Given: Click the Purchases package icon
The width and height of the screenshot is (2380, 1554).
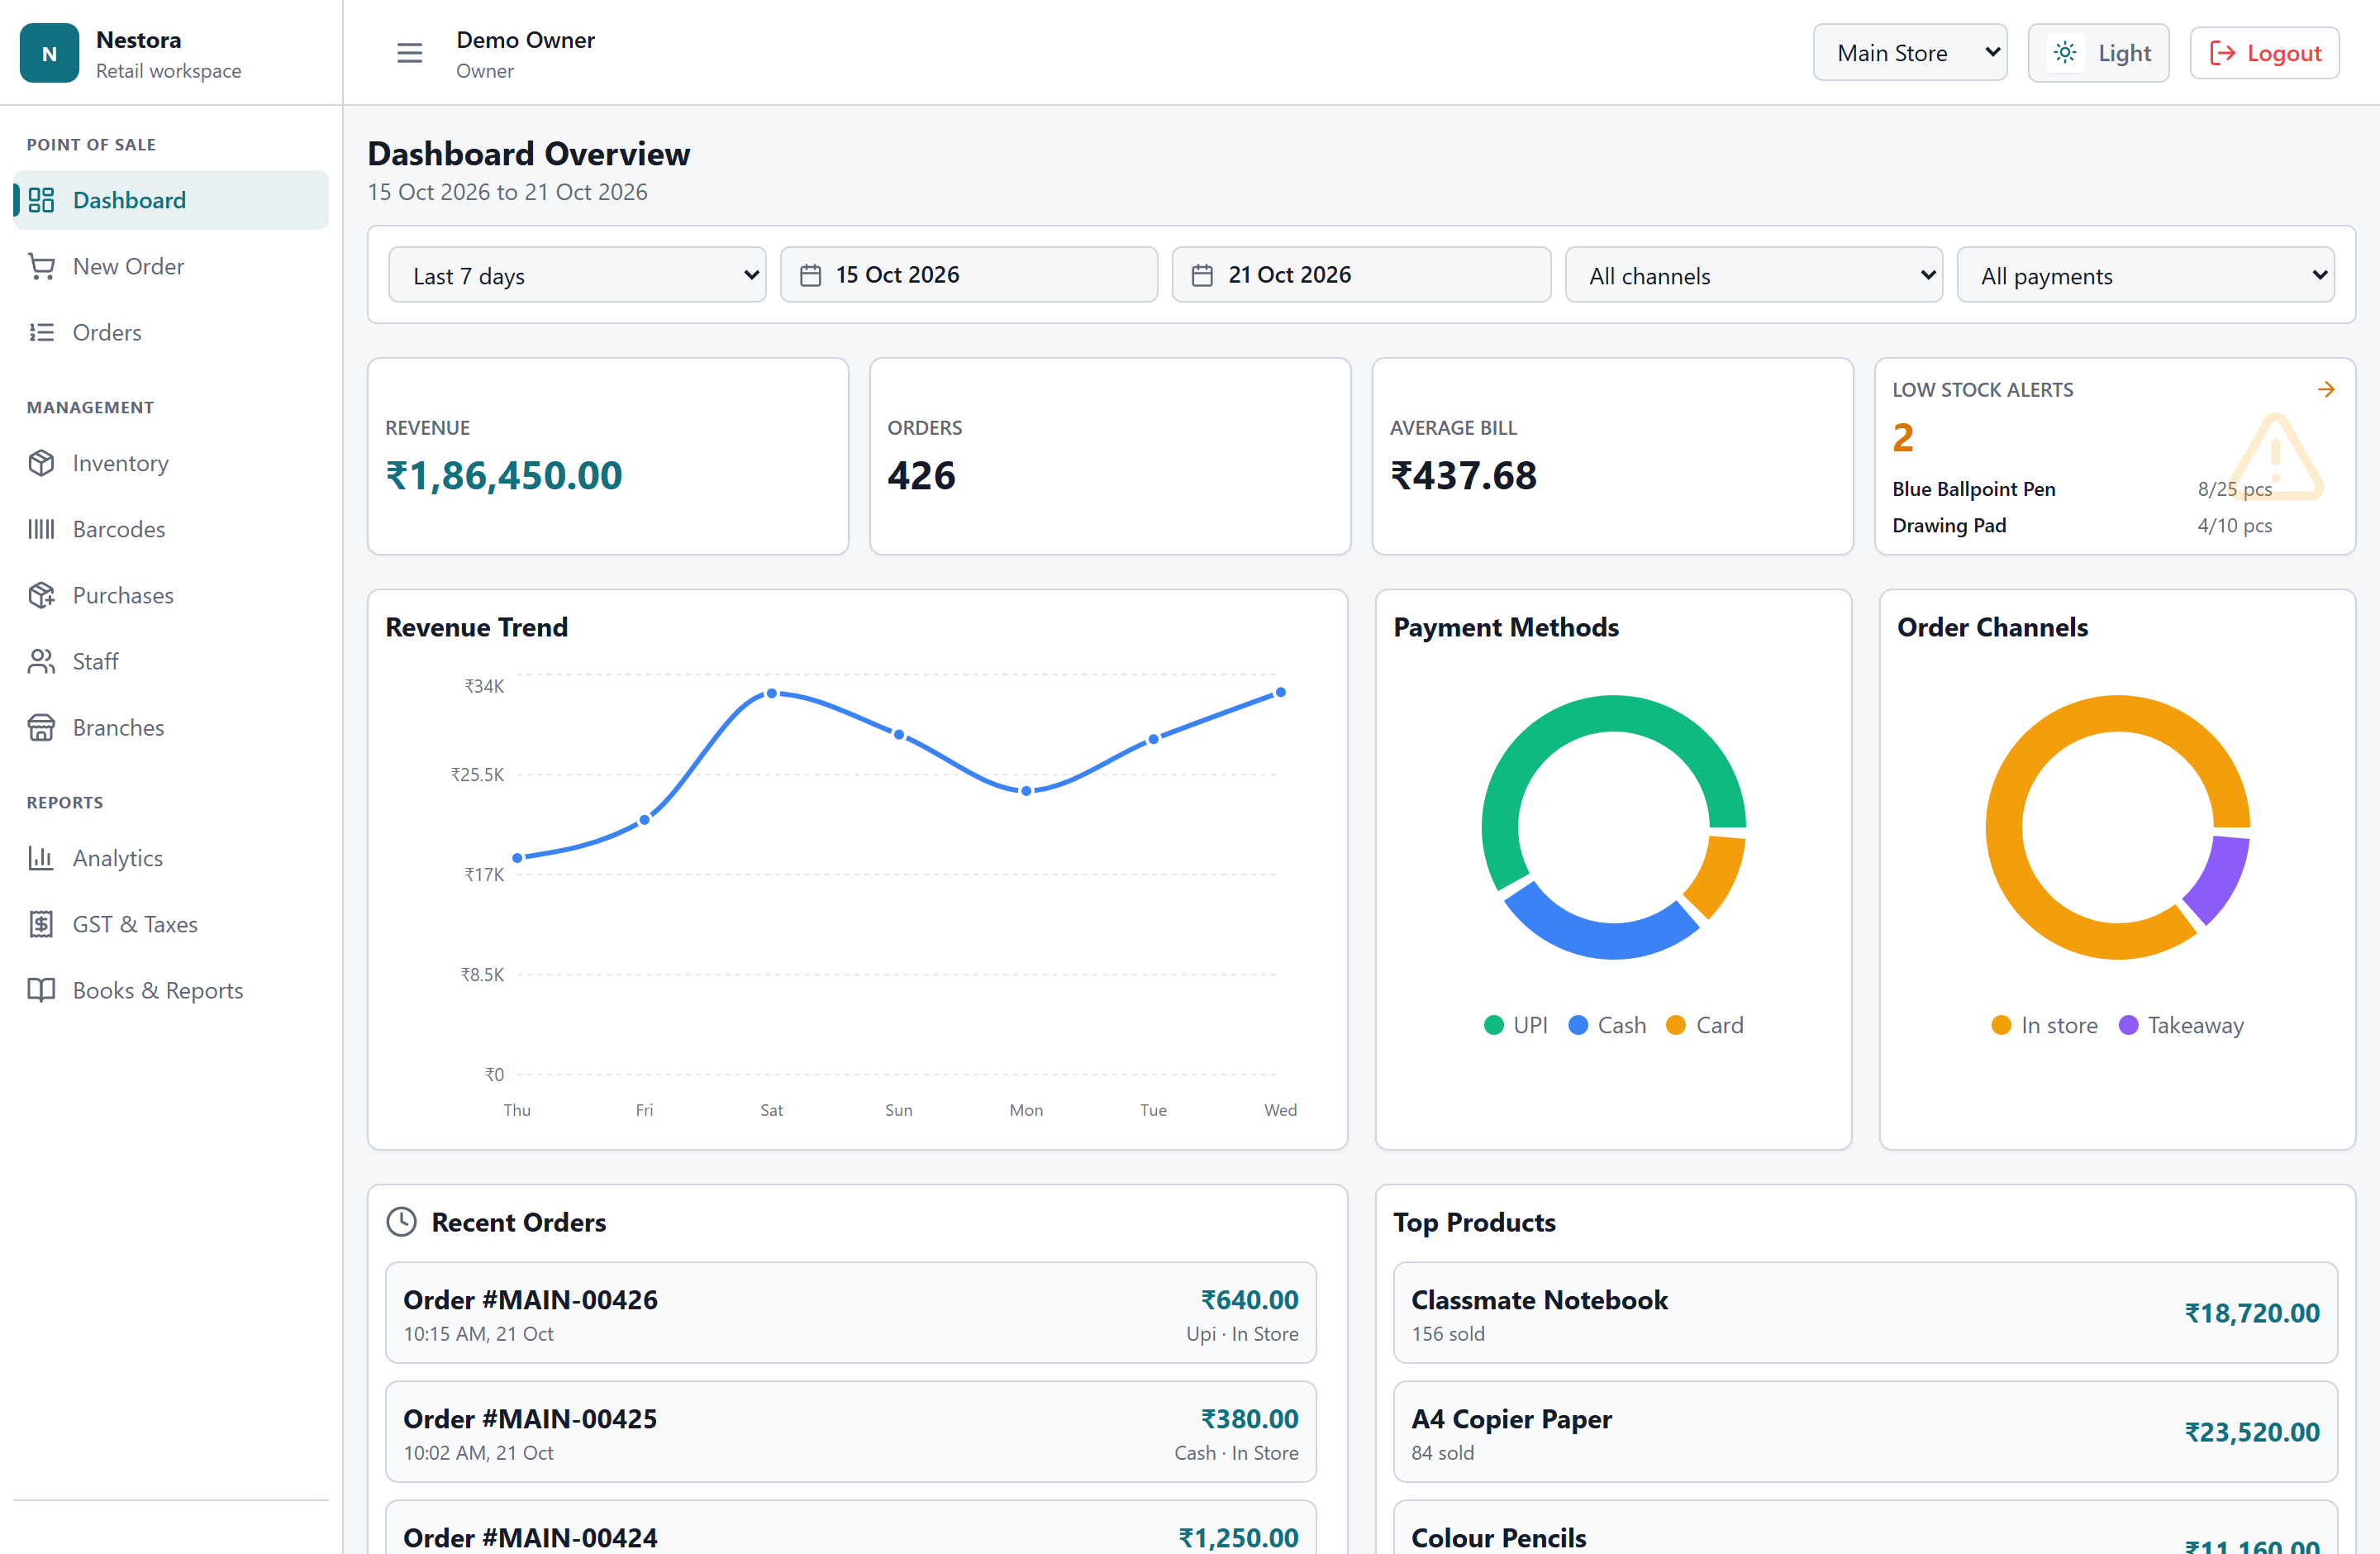Looking at the screenshot, I should pos(41,595).
